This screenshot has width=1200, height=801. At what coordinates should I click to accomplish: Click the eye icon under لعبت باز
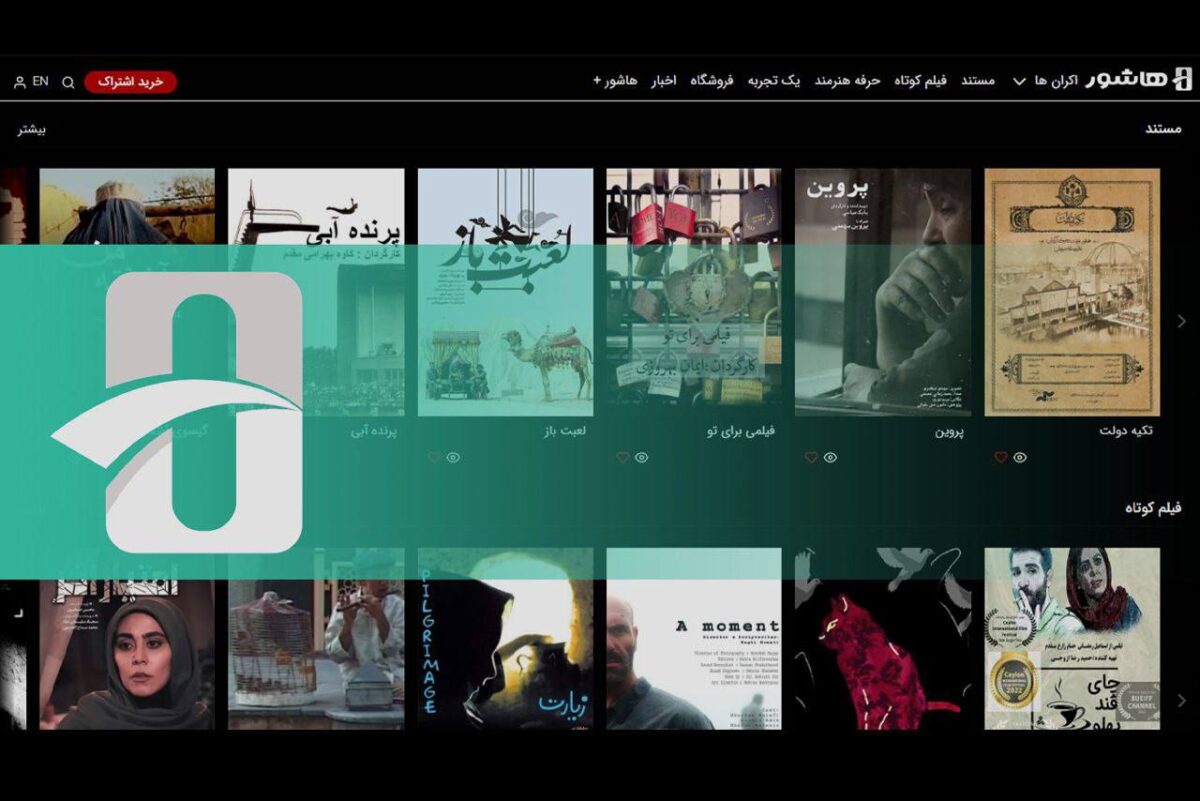click(453, 458)
